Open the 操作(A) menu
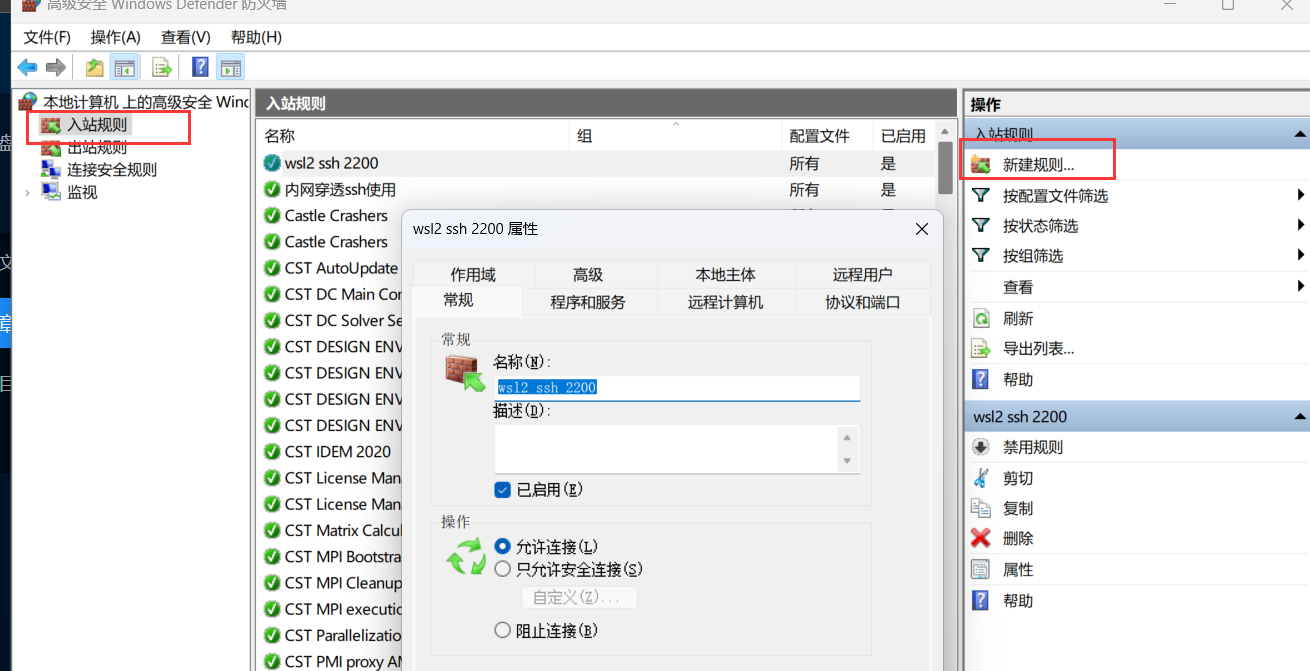The width and height of the screenshot is (1310, 671). (x=115, y=37)
